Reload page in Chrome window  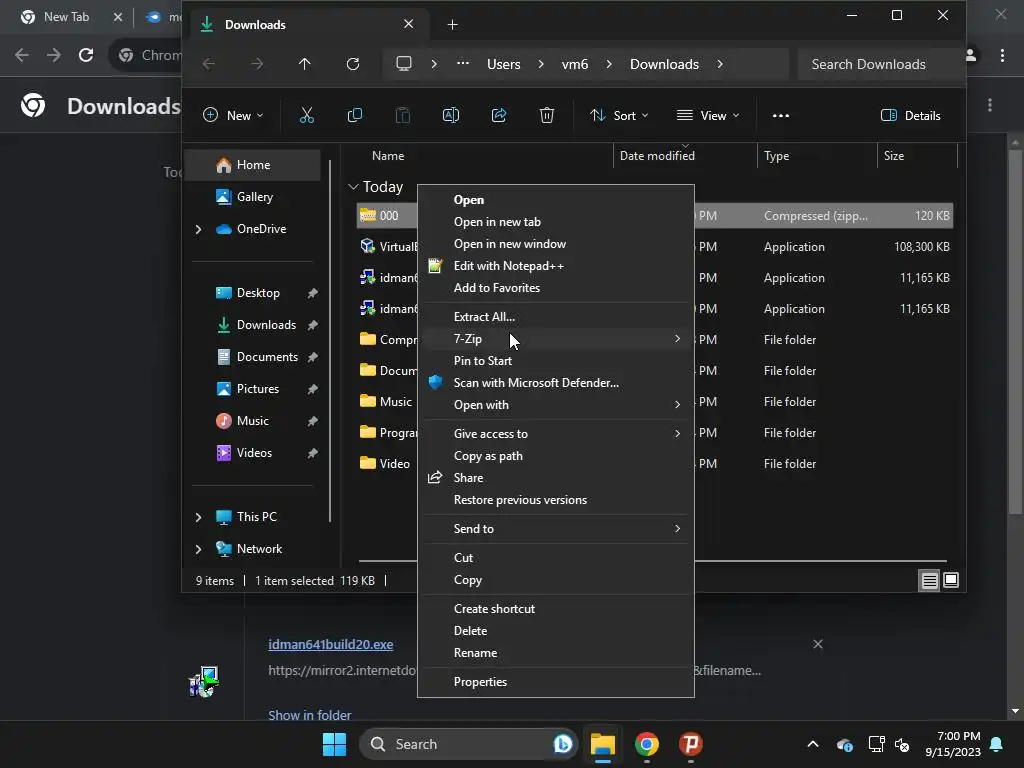pyautogui.click(x=86, y=55)
